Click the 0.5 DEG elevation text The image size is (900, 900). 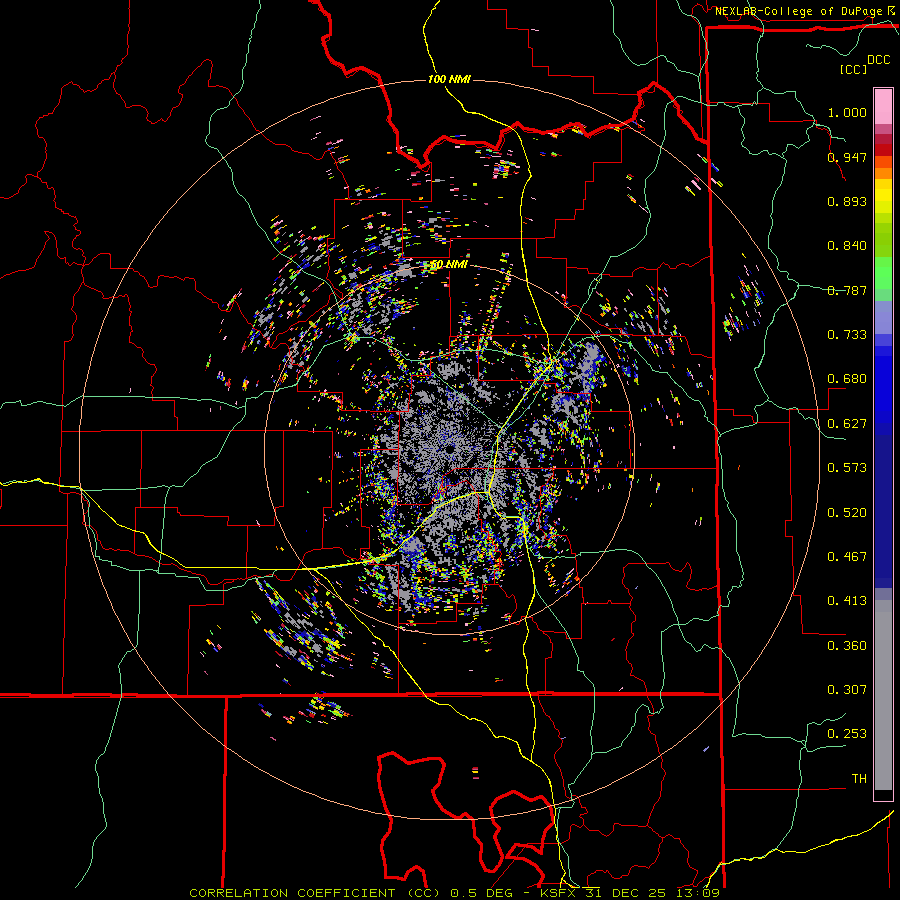tap(482, 893)
